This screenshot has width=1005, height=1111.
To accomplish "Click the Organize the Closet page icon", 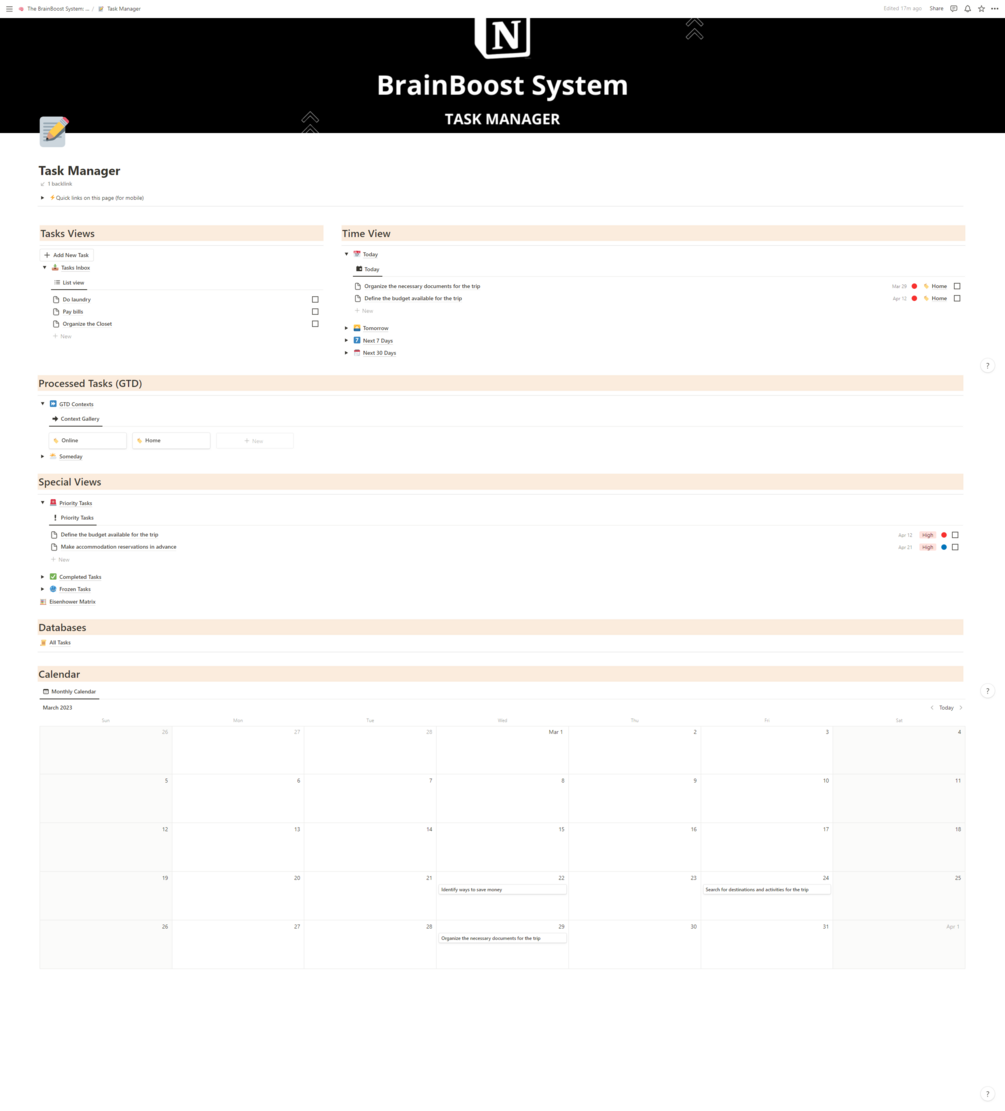I will pyautogui.click(x=56, y=324).
